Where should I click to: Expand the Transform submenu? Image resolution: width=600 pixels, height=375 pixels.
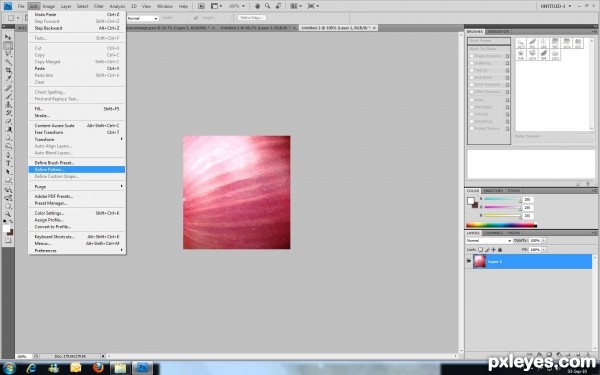(x=77, y=139)
